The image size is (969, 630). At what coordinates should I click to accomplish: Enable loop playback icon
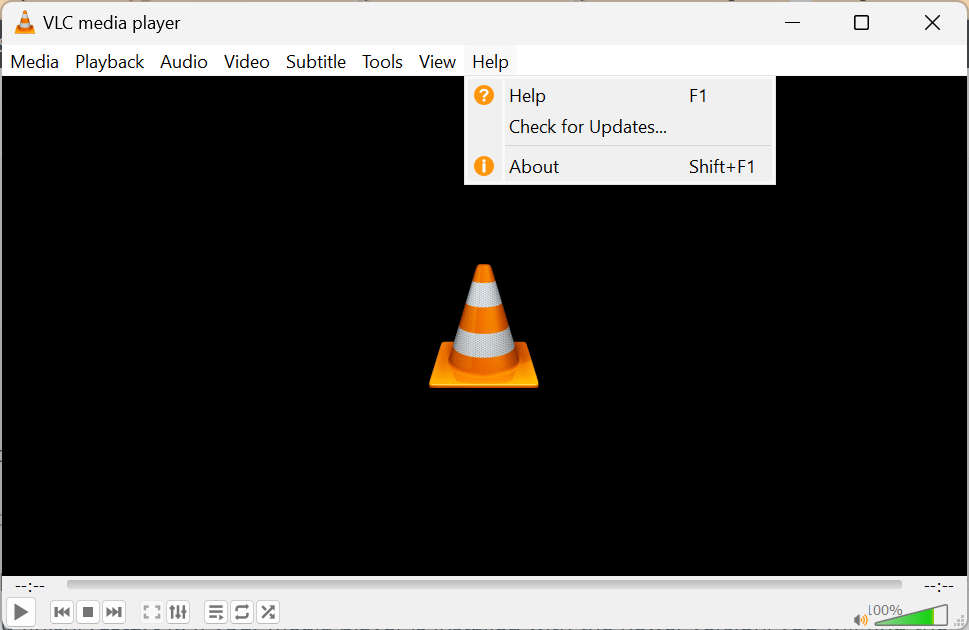tap(241, 611)
